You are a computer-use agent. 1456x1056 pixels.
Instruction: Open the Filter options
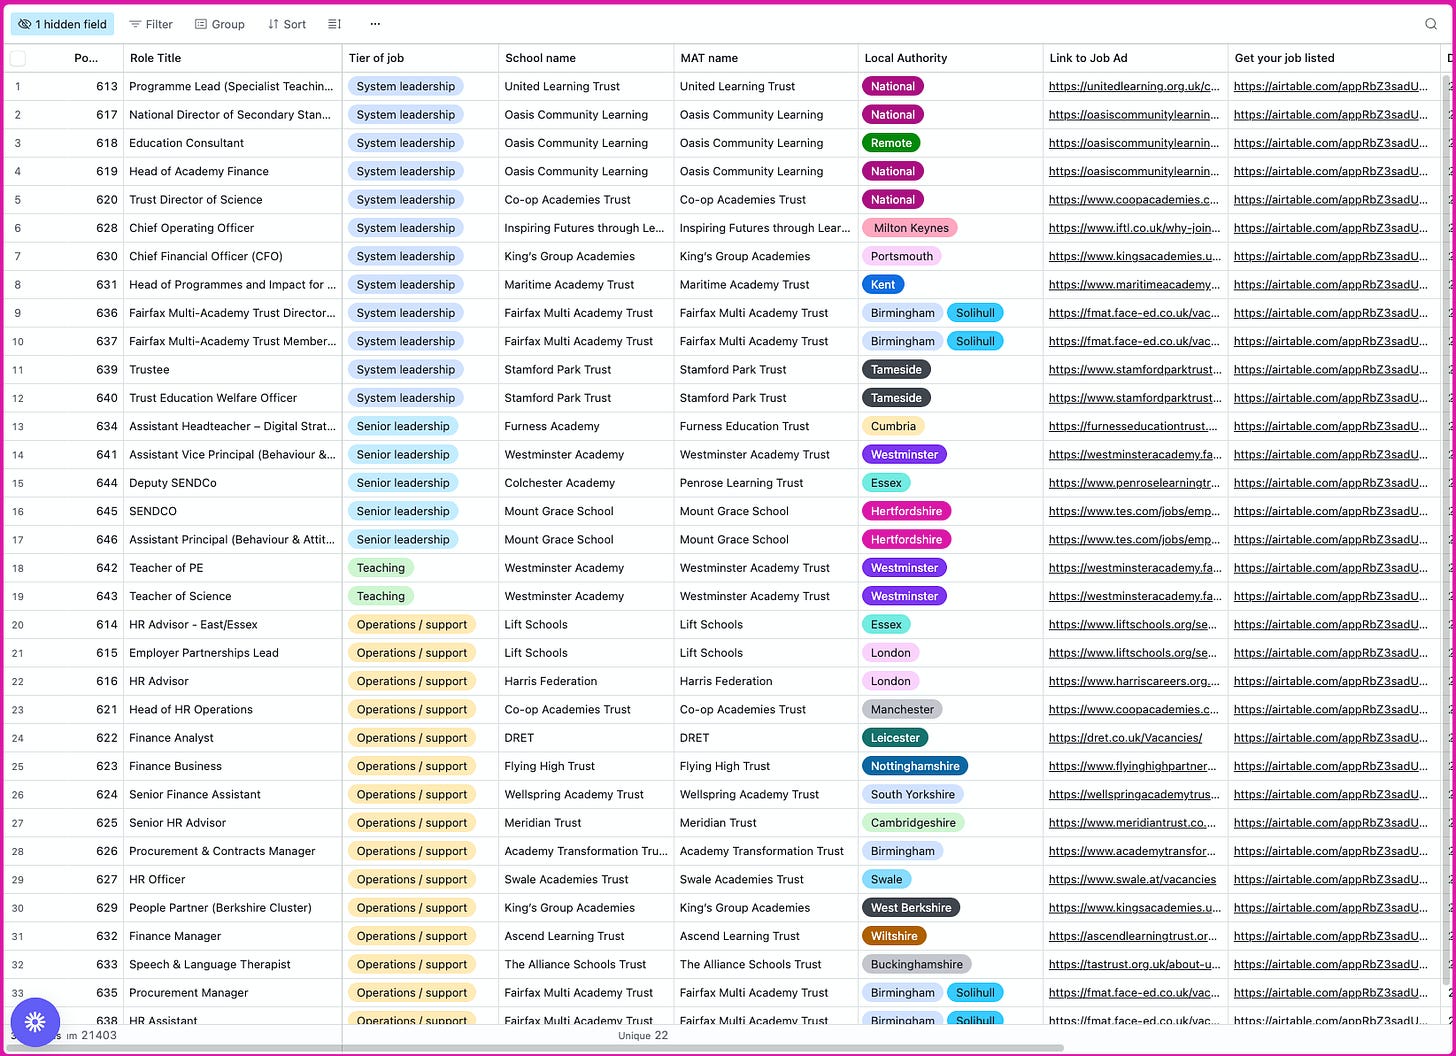pos(151,24)
